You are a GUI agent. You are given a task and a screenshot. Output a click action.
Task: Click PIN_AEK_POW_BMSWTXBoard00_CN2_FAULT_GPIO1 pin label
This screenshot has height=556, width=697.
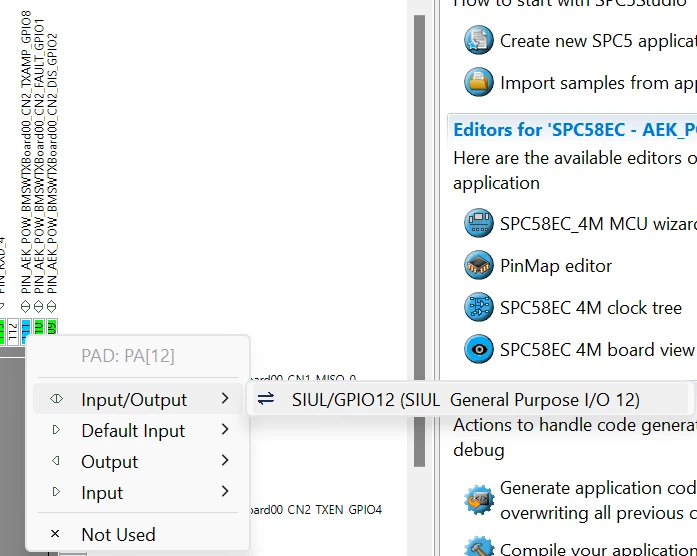[39, 156]
